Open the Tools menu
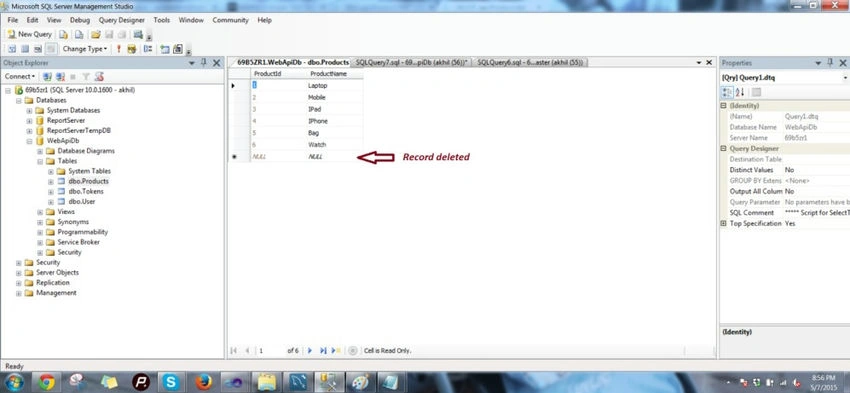850x393 pixels. [x=162, y=20]
